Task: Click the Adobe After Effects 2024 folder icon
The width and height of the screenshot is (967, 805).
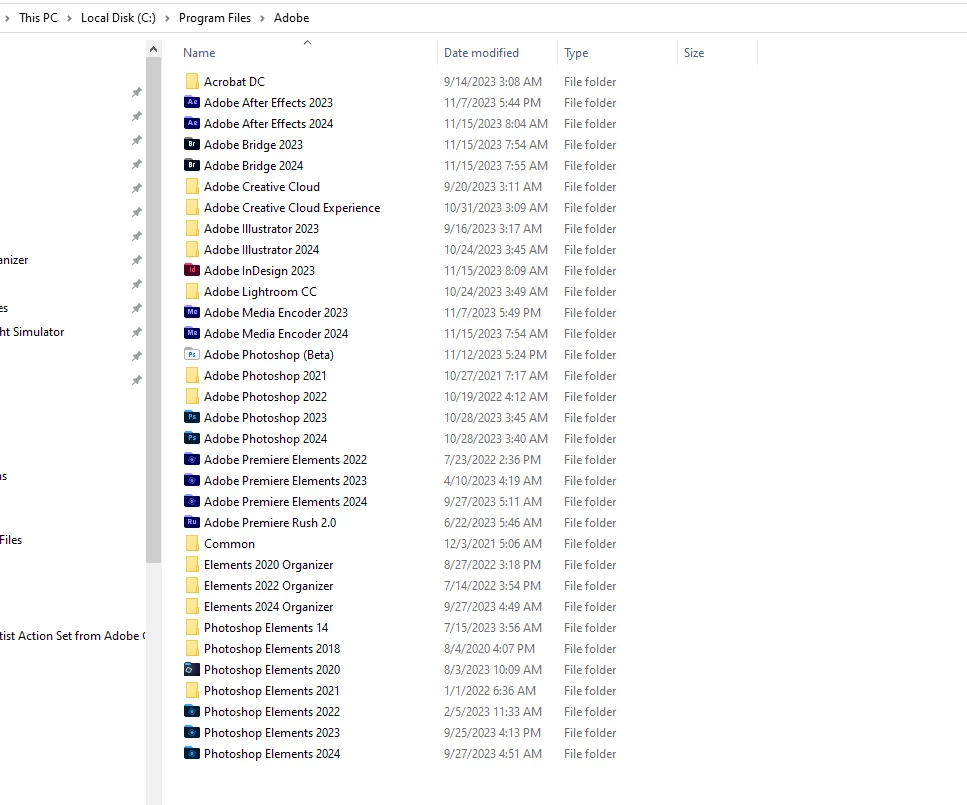Action: (192, 123)
